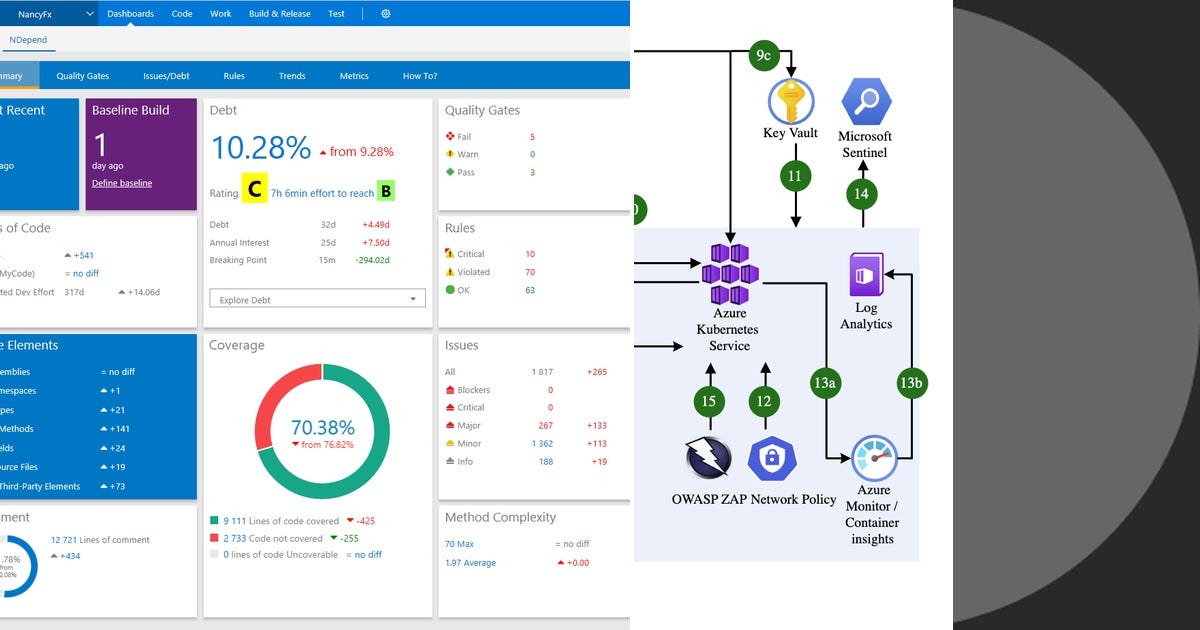Open Microsoft Sentinel from the diagram
This screenshot has width=1200, height=630.
[865, 100]
